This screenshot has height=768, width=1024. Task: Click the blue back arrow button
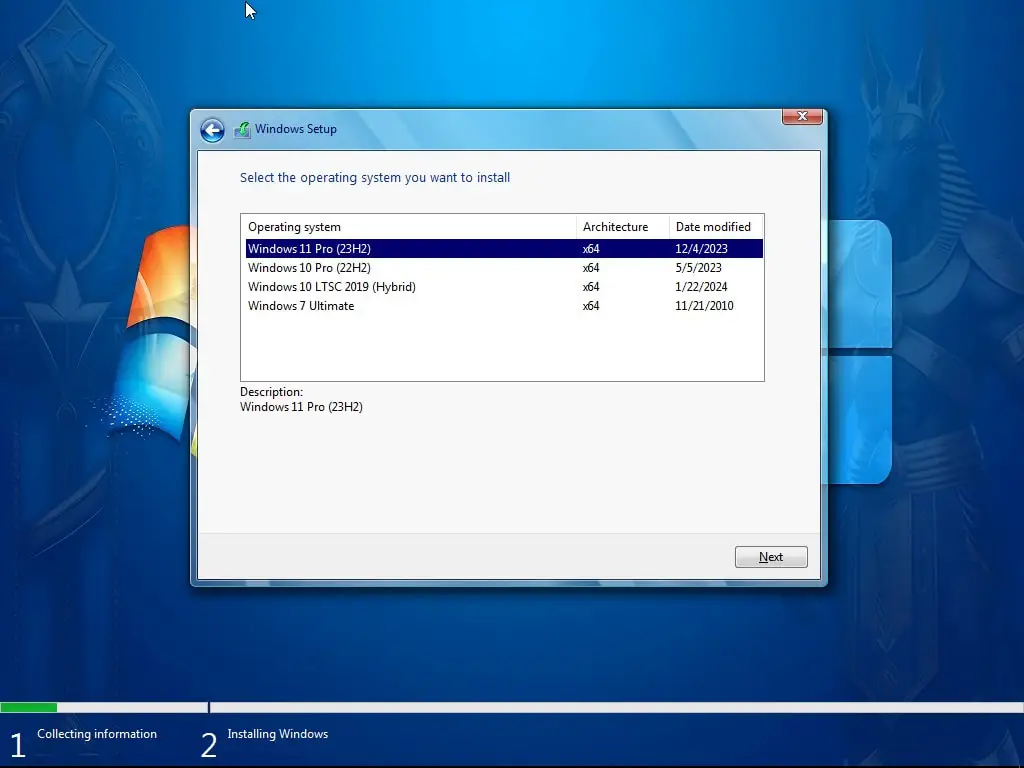[x=211, y=130]
